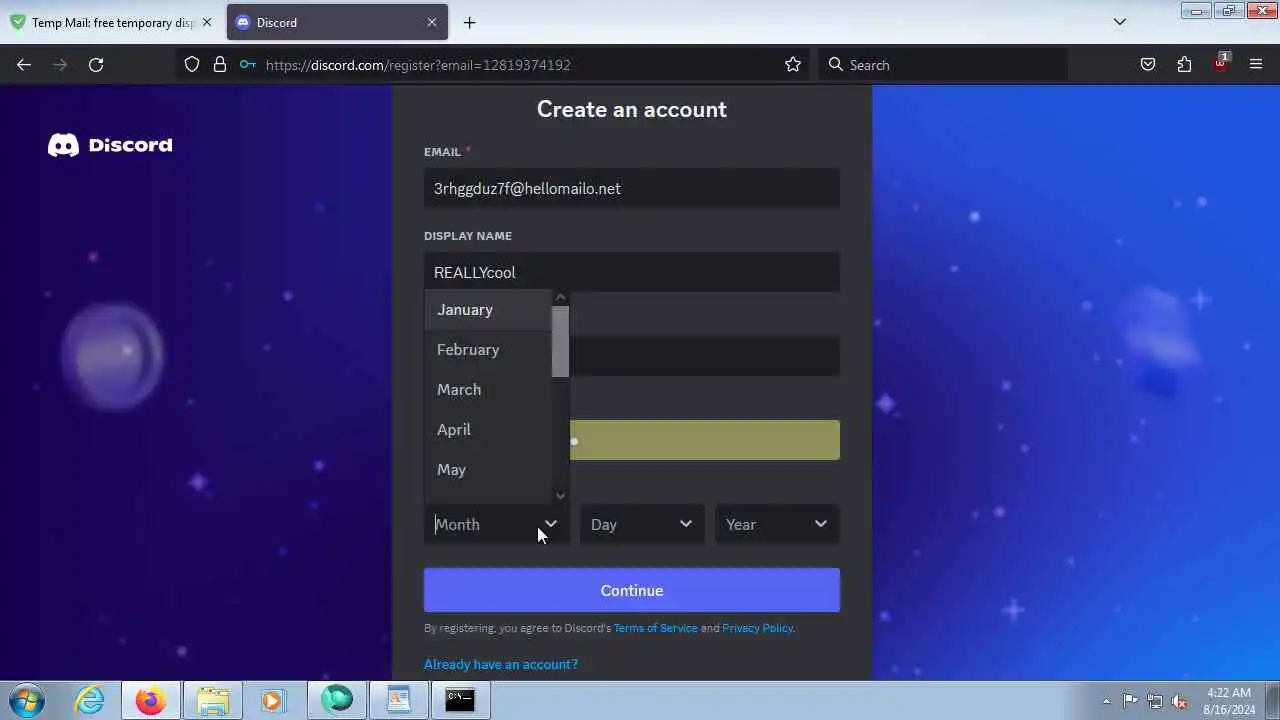Choose March from month list

point(488,390)
